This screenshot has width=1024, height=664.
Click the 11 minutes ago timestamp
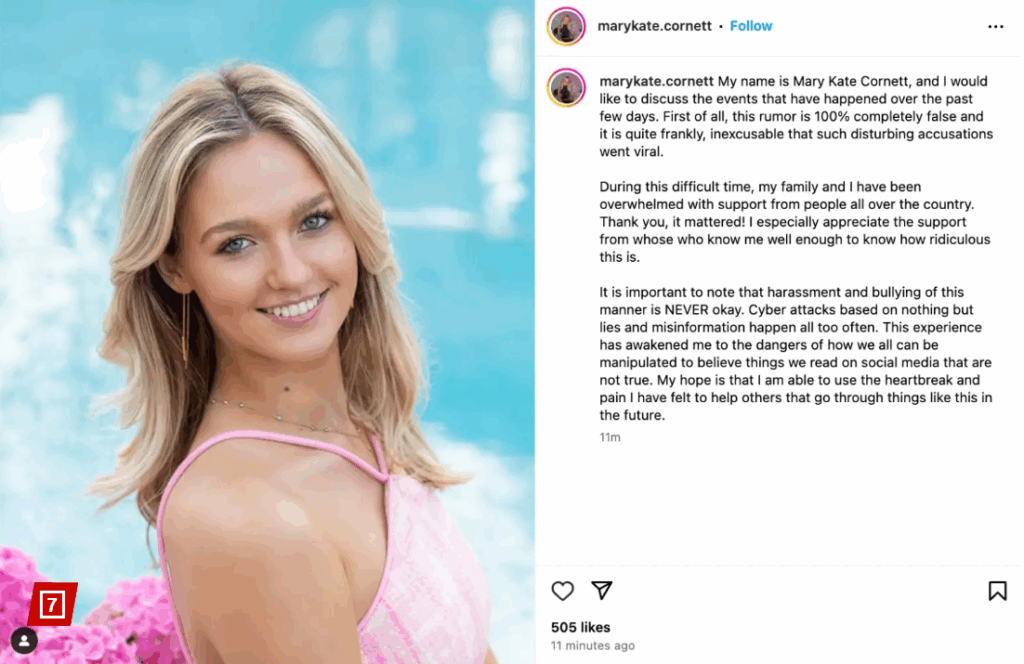[592, 646]
